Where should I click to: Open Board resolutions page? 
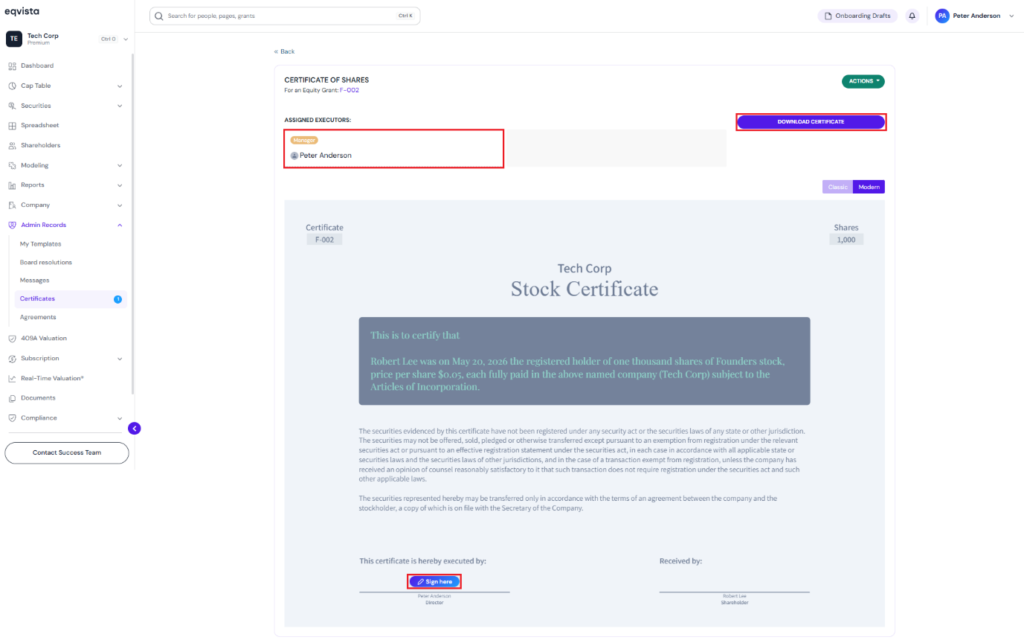coord(46,262)
